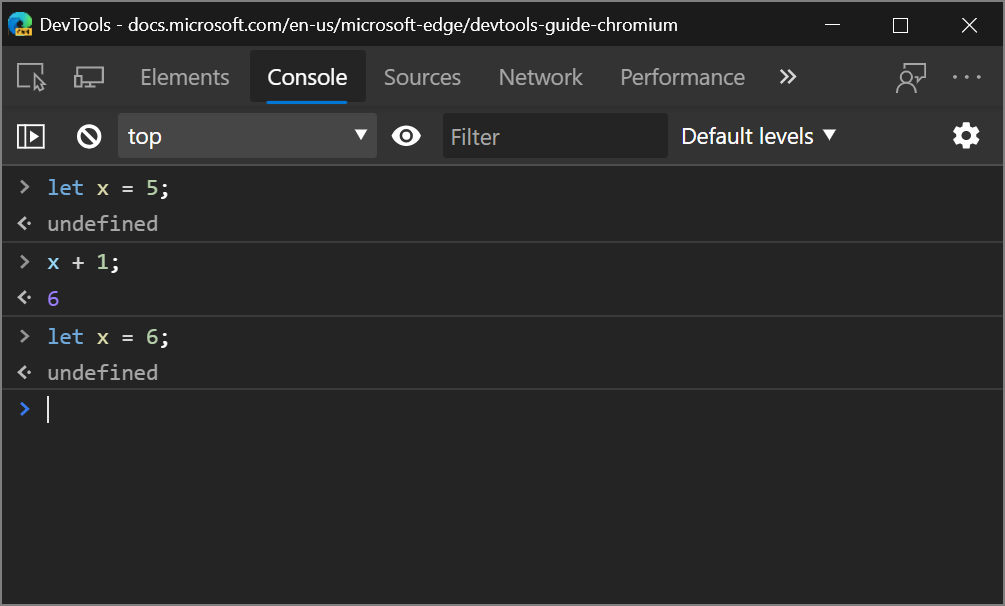1005x606 pixels.
Task: Expand more tabs chevron
Action: click(787, 77)
